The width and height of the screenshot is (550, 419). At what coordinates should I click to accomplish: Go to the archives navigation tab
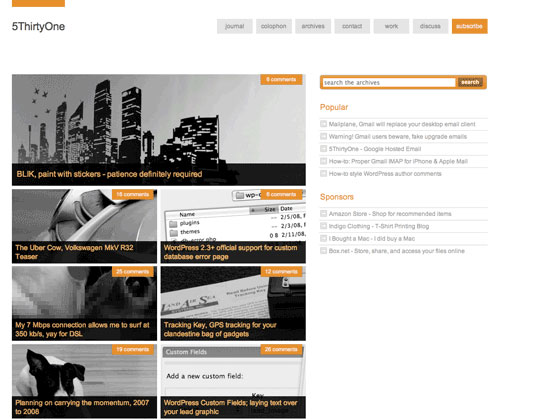(x=313, y=26)
